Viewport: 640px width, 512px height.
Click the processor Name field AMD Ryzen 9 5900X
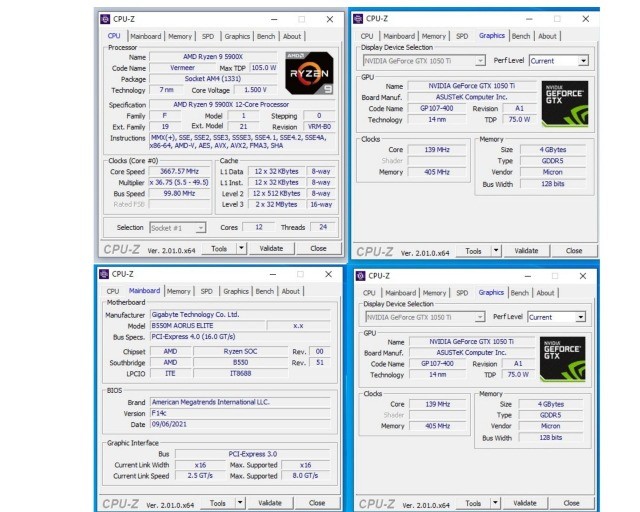pyautogui.click(x=213, y=57)
